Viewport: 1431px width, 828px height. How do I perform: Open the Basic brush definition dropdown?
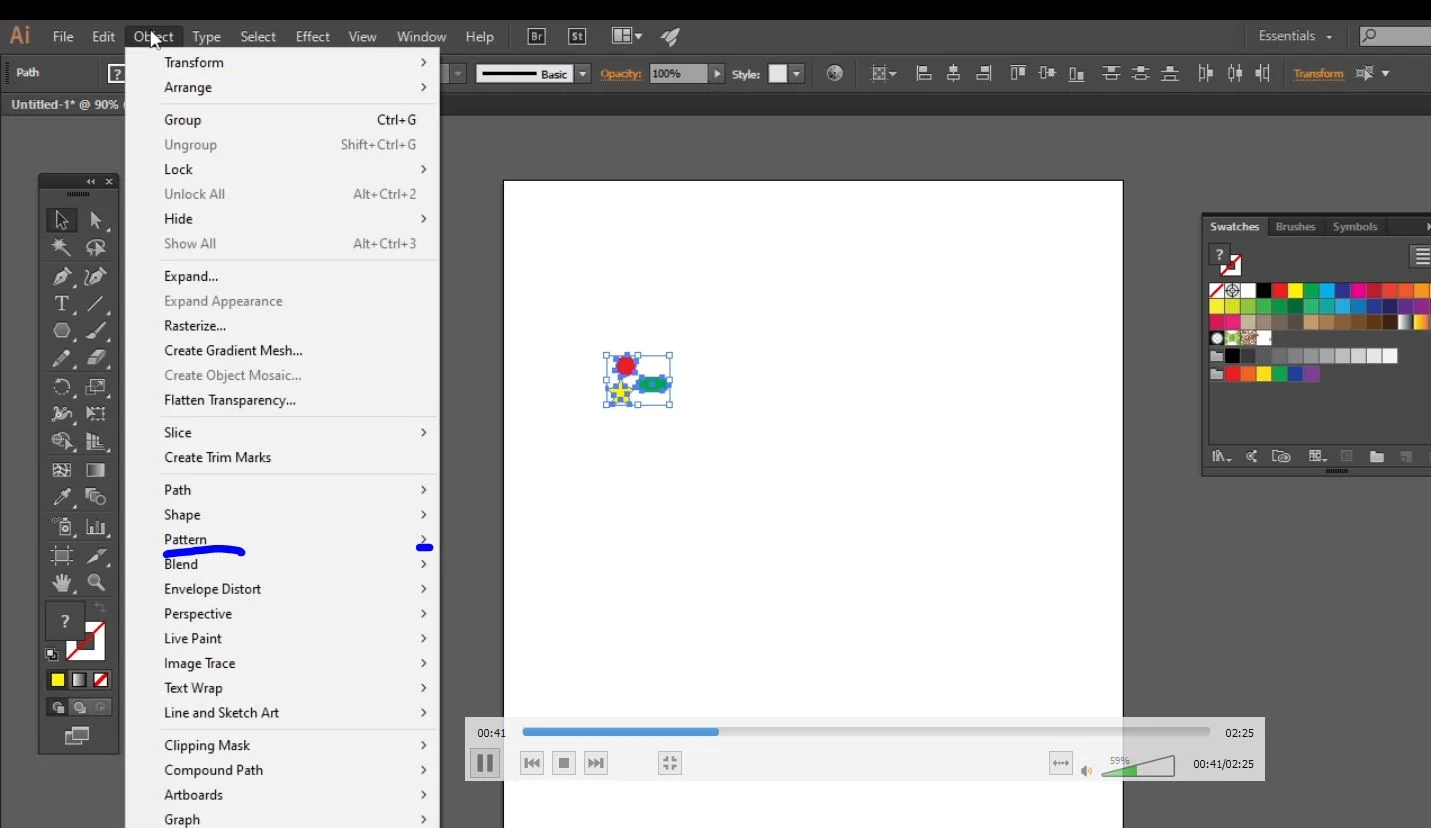tap(582, 74)
